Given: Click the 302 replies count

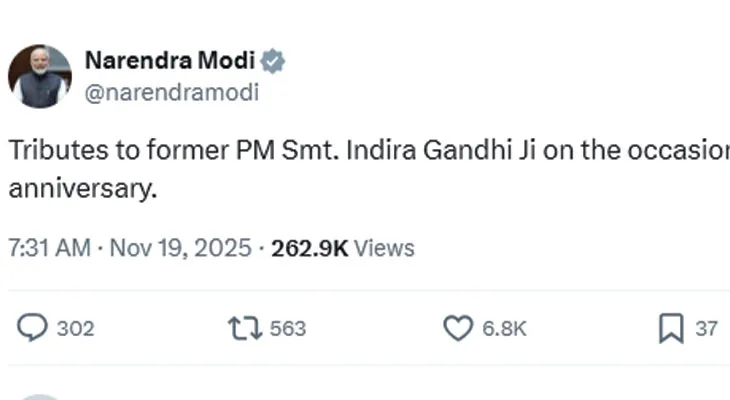Looking at the screenshot, I should (76, 328).
